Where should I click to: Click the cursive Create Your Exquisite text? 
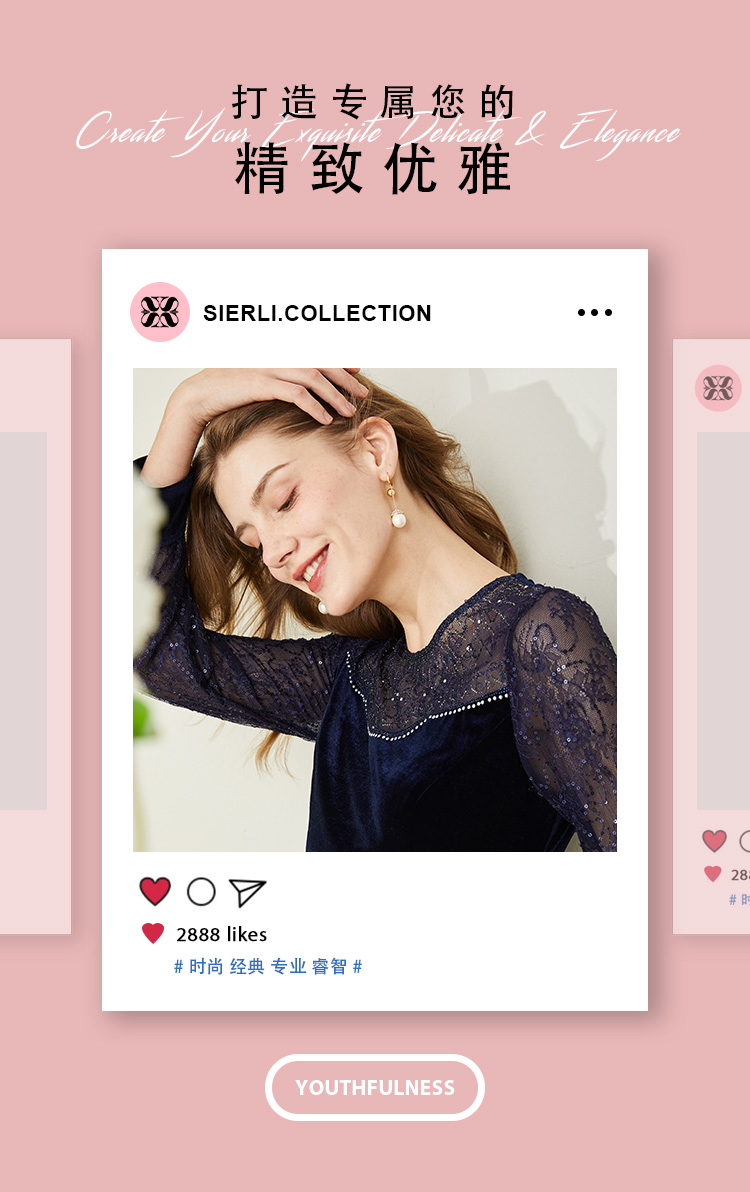(378, 133)
